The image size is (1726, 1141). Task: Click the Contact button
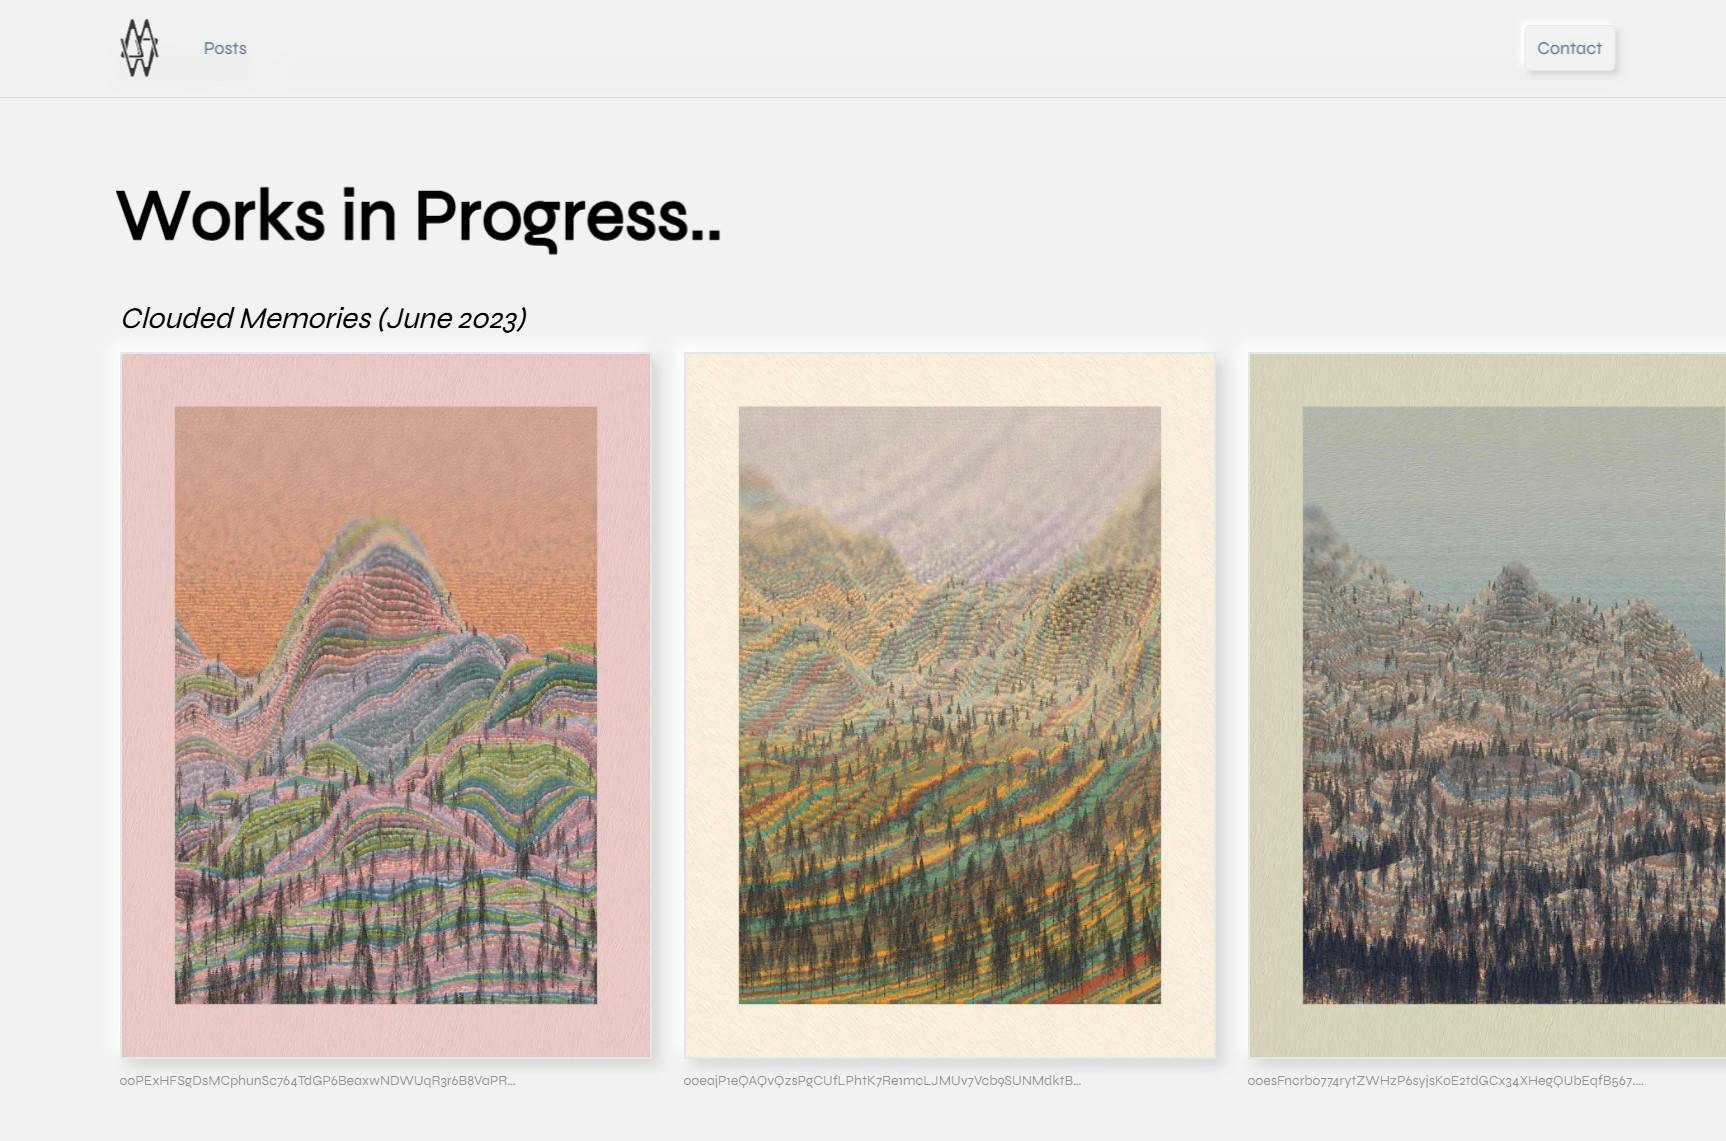1569,48
